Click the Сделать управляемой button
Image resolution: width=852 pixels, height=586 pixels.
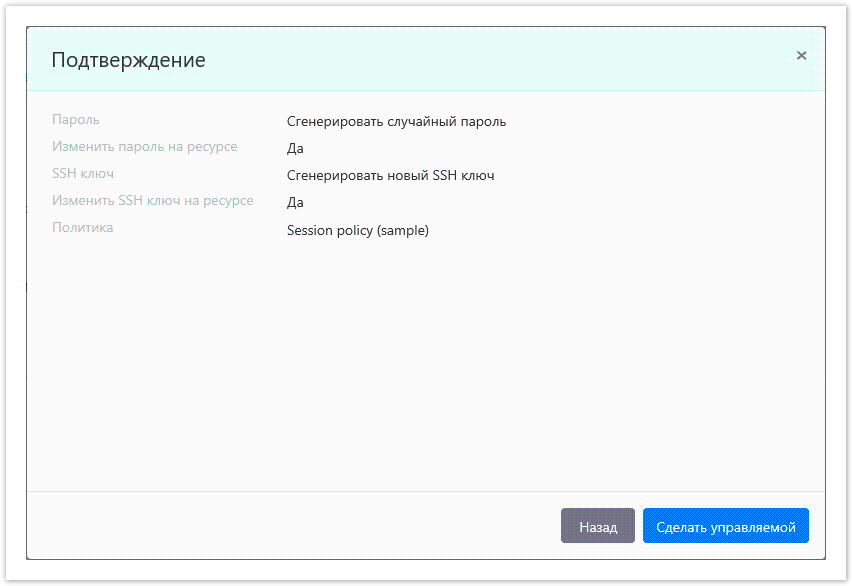click(x=725, y=526)
